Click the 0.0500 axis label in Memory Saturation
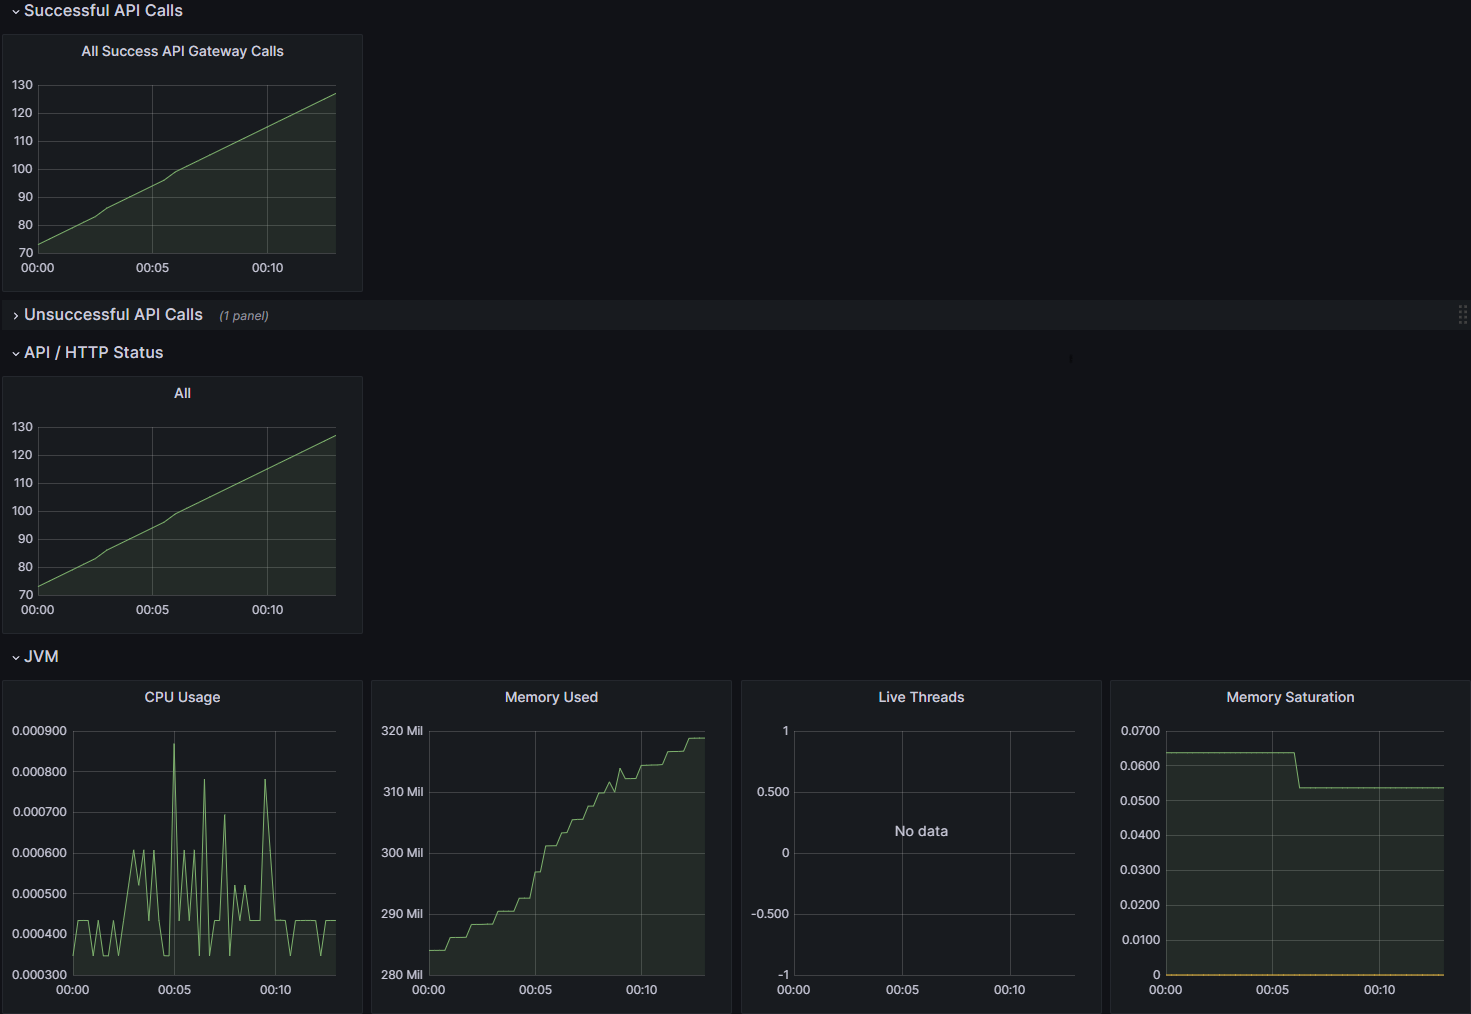The height and width of the screenshot is (1014, 1471). click(x=1140, y=801)
